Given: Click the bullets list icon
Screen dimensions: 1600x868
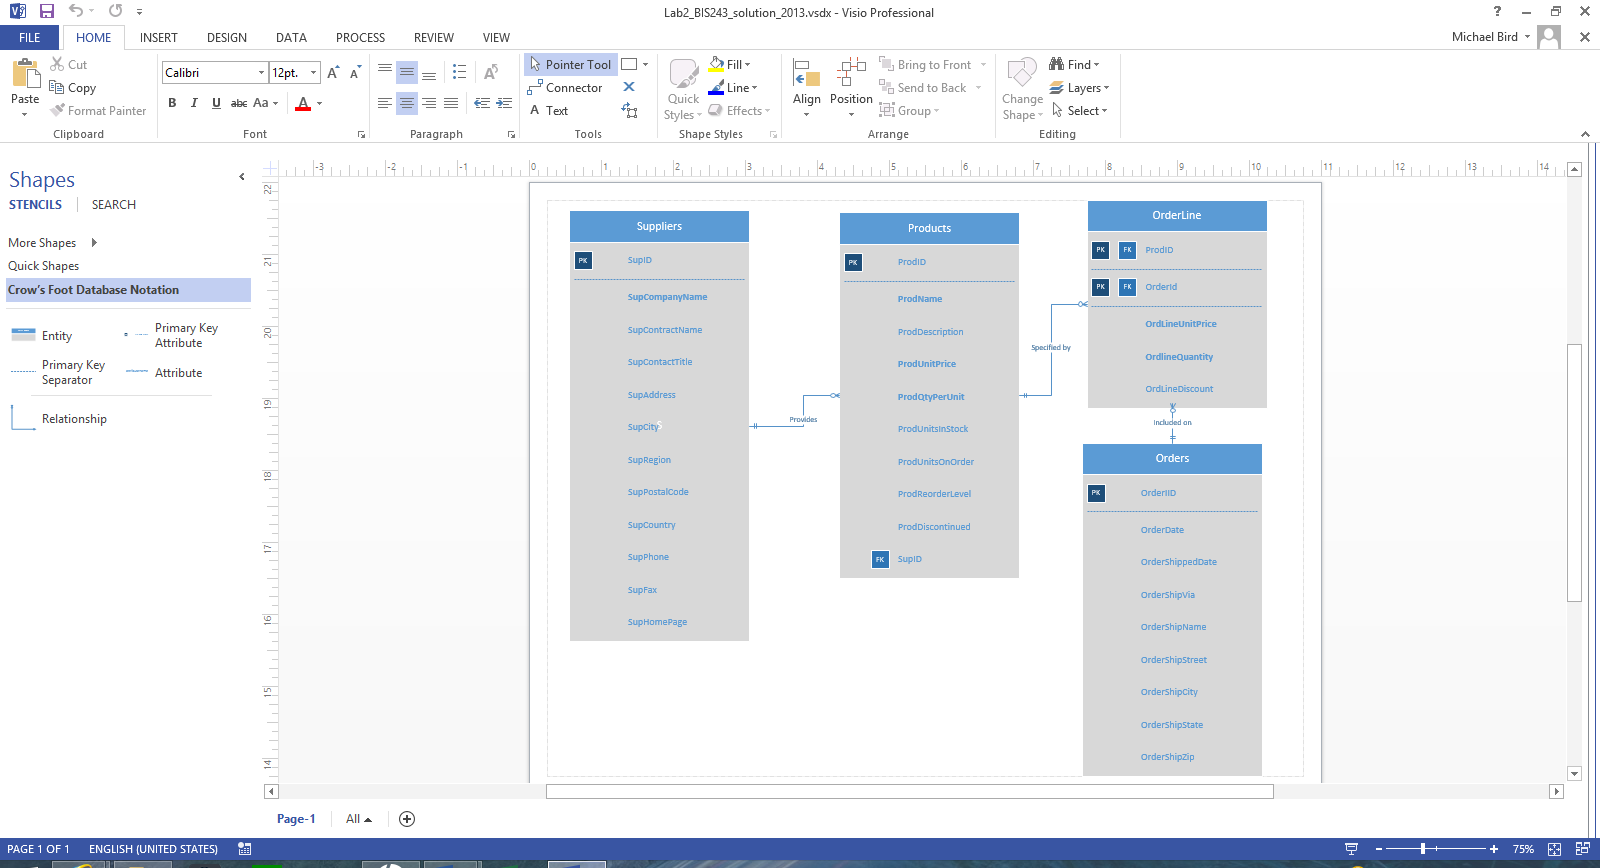Looking at the screenshot, I should (459, 73).
